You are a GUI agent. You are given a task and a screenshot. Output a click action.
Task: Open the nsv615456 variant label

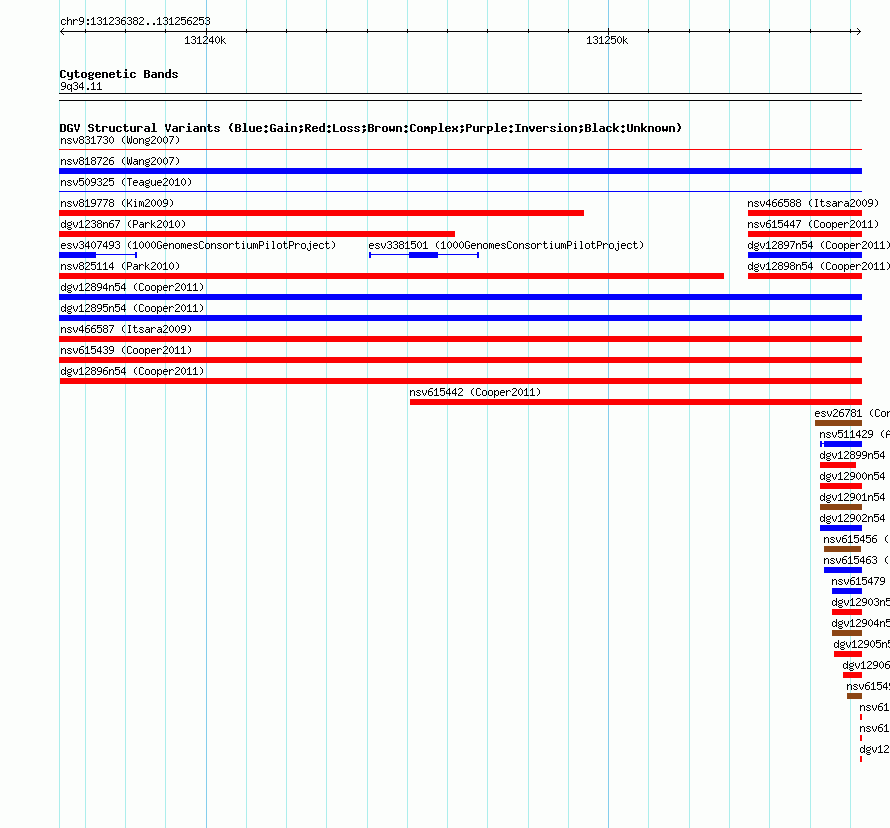856,539
